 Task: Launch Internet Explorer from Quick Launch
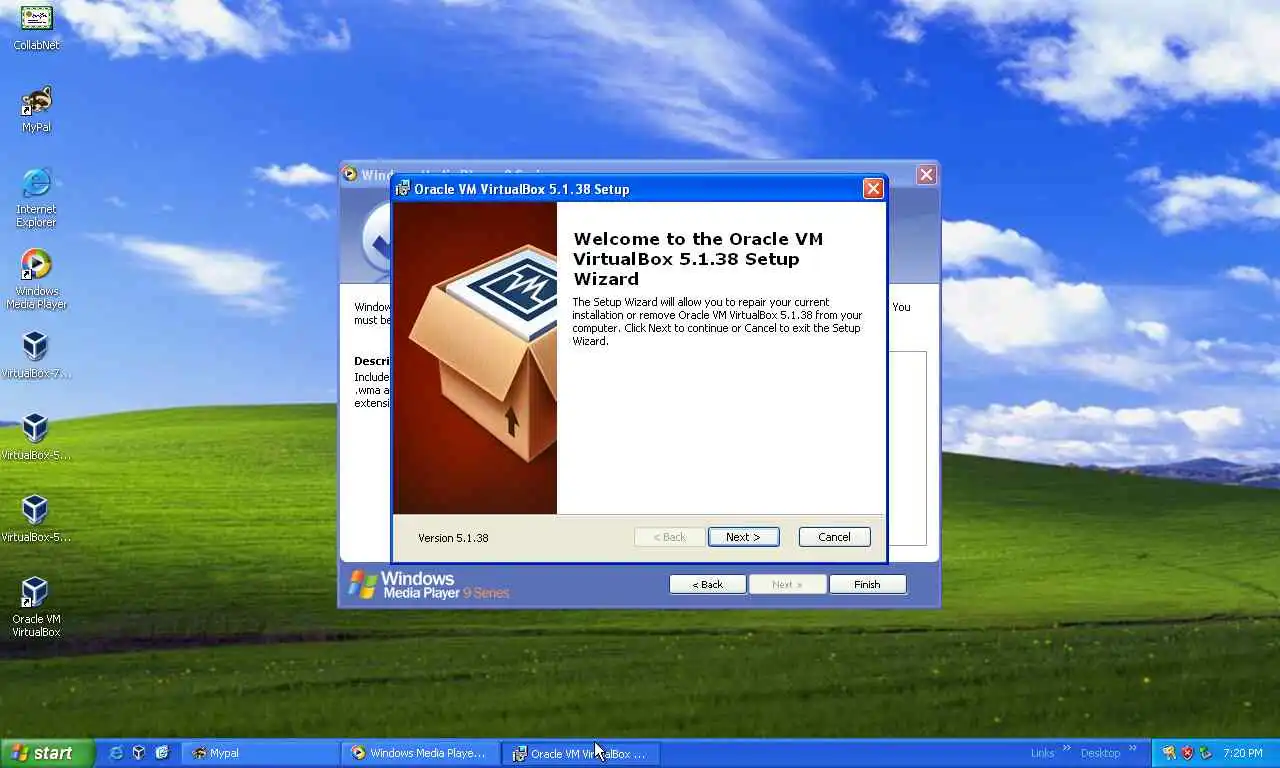tap(116, 753)
